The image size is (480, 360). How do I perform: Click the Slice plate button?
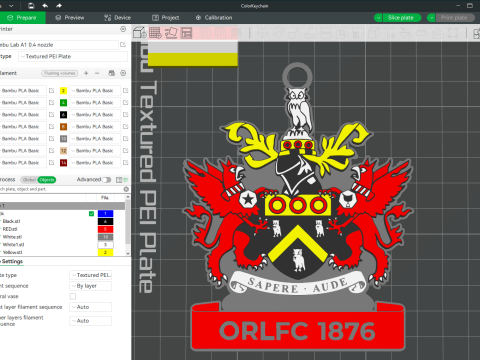[402, 18]
